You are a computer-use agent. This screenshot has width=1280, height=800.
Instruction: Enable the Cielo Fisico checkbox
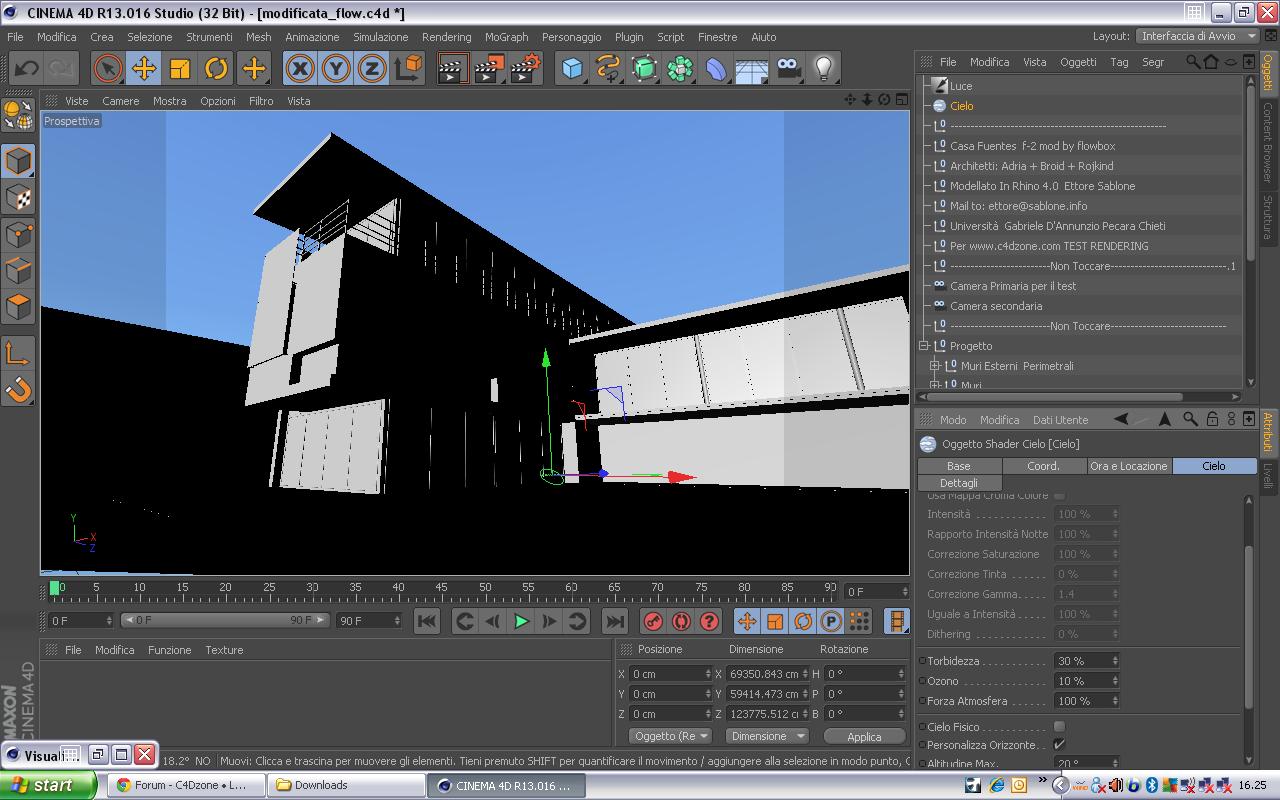click(1059, 727)
